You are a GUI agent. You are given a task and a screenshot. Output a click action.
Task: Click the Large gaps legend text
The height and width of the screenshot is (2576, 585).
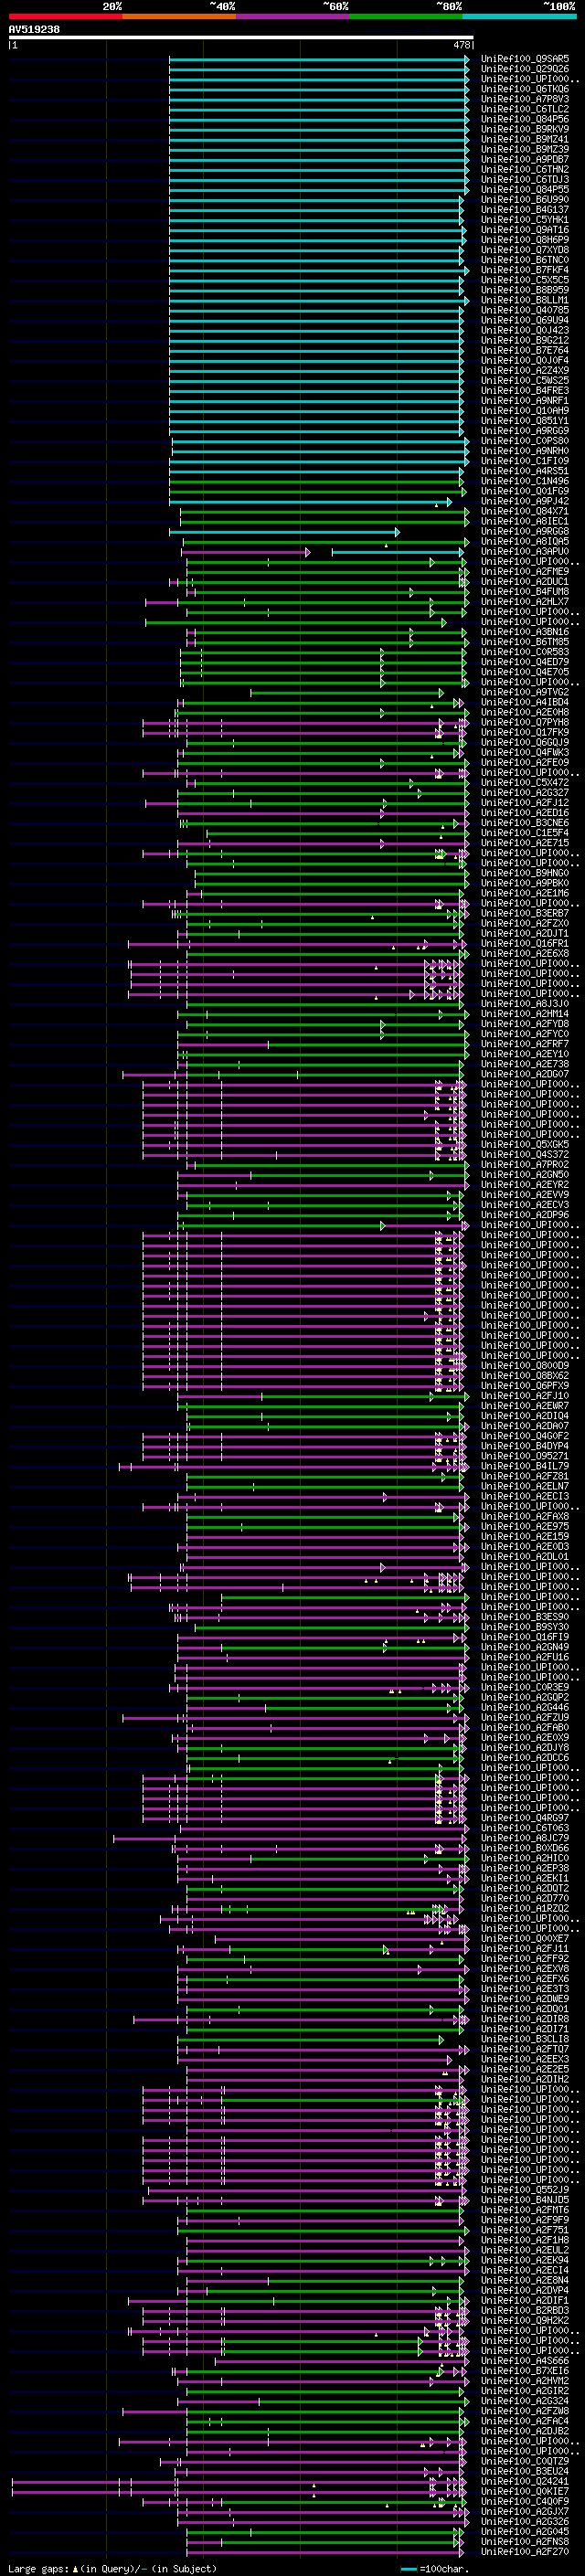pos(39,2569)
